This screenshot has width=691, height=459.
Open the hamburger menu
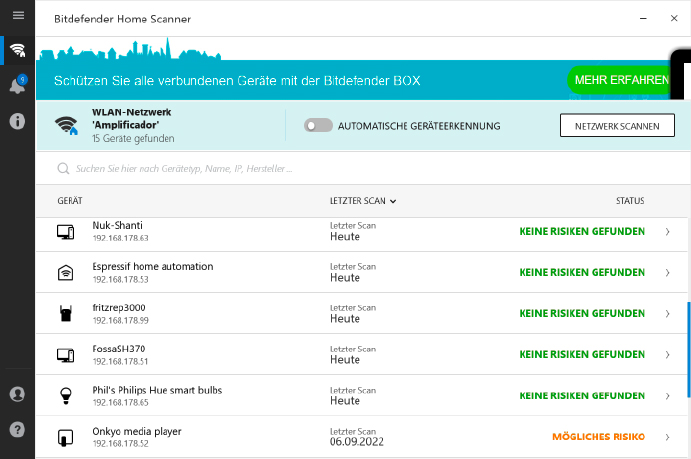pyautogui.click(x=18, y=16)
